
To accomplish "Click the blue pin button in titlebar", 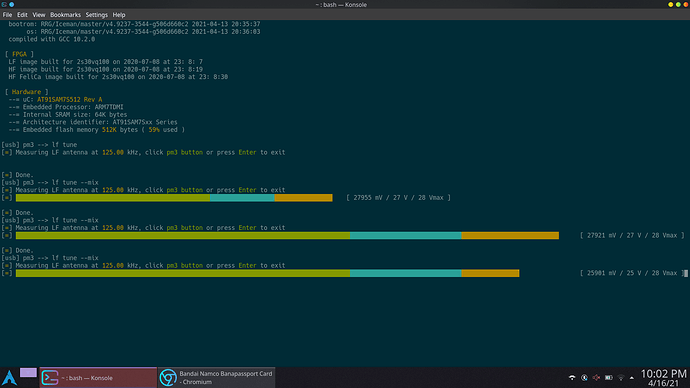I will point(12,4).
